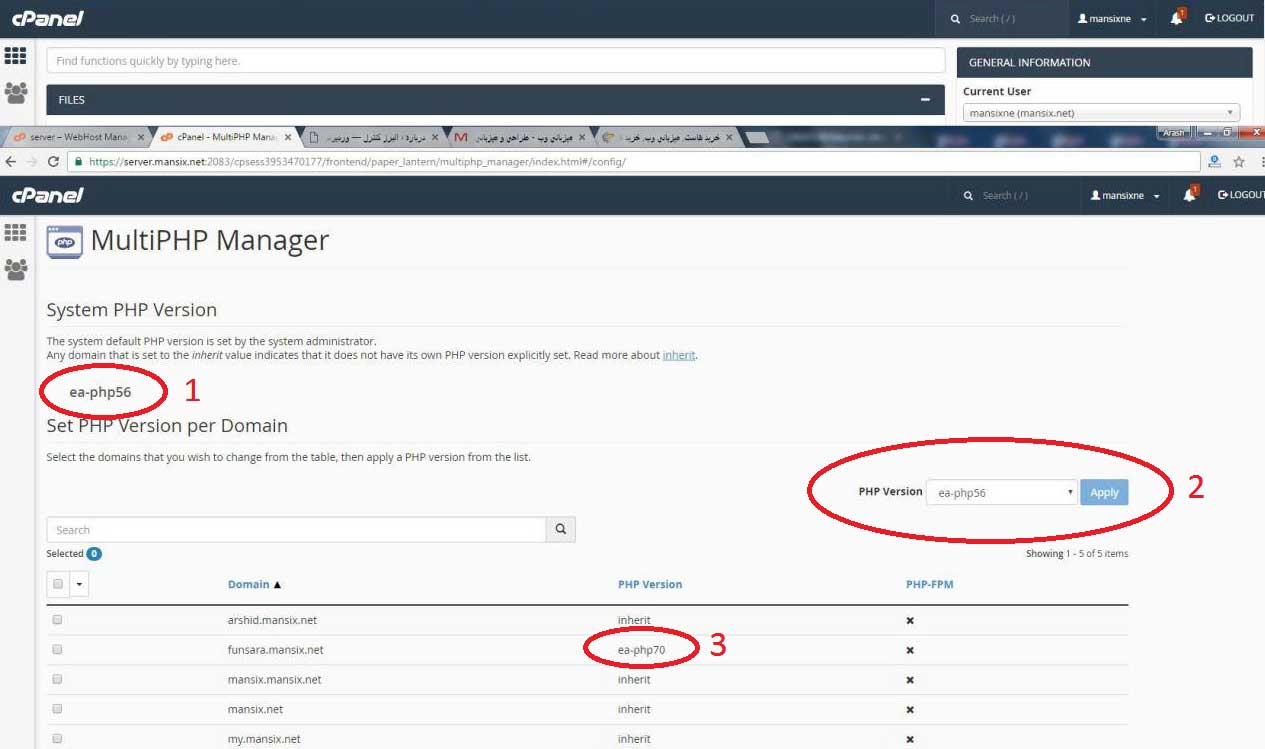Click the 'ea-php70' PHP version cell
Screen dimensions: 1265x749
[x=641, y=650]
